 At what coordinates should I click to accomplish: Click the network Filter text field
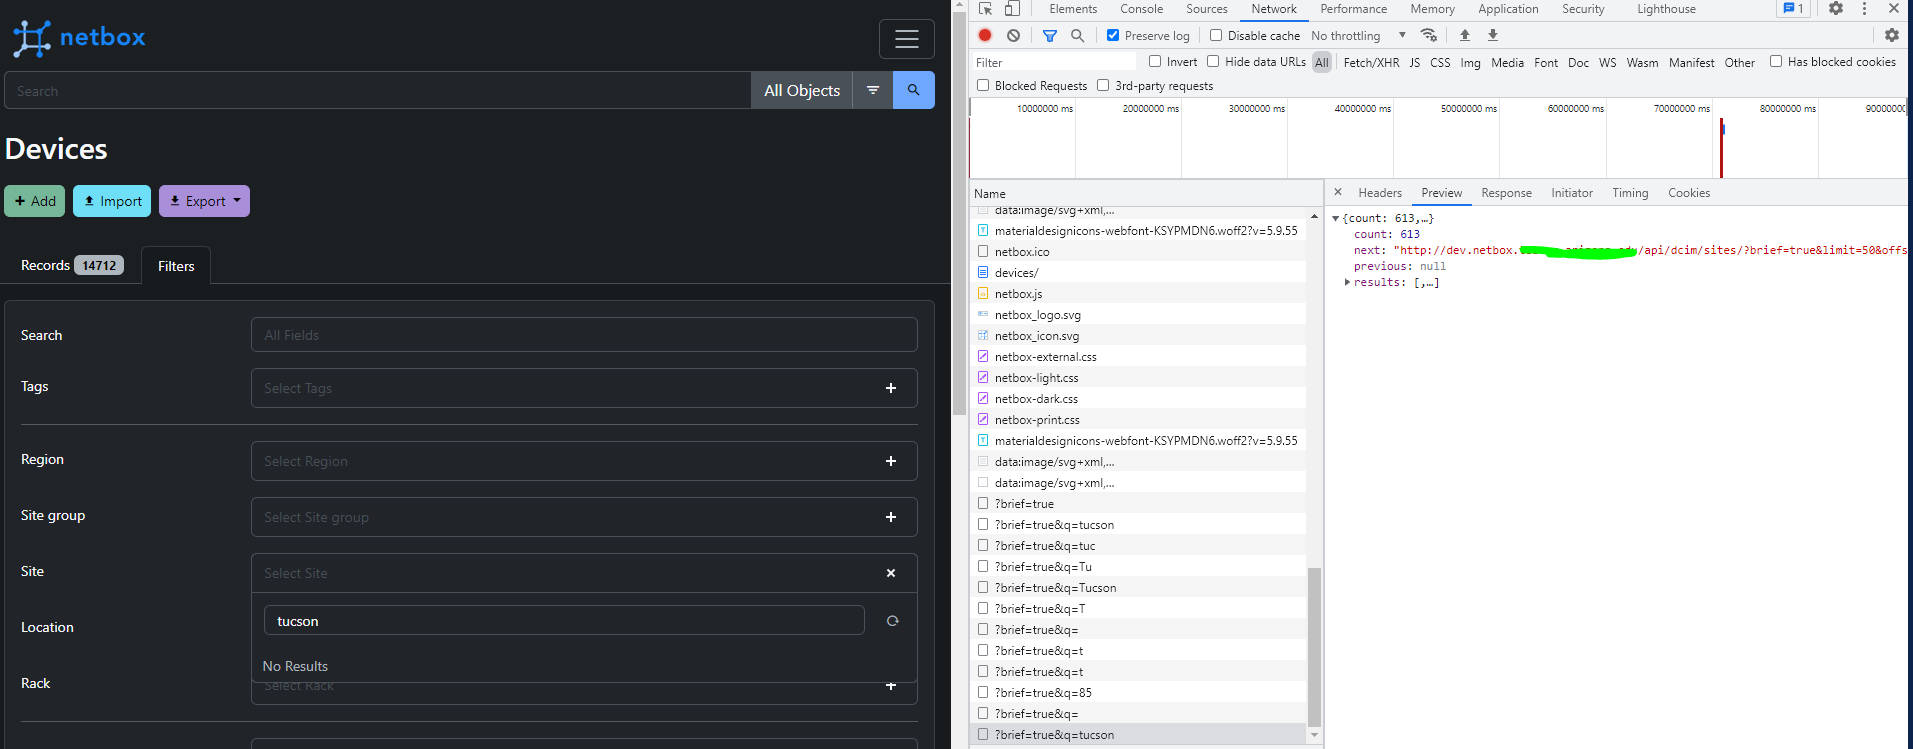point(1054,62)
